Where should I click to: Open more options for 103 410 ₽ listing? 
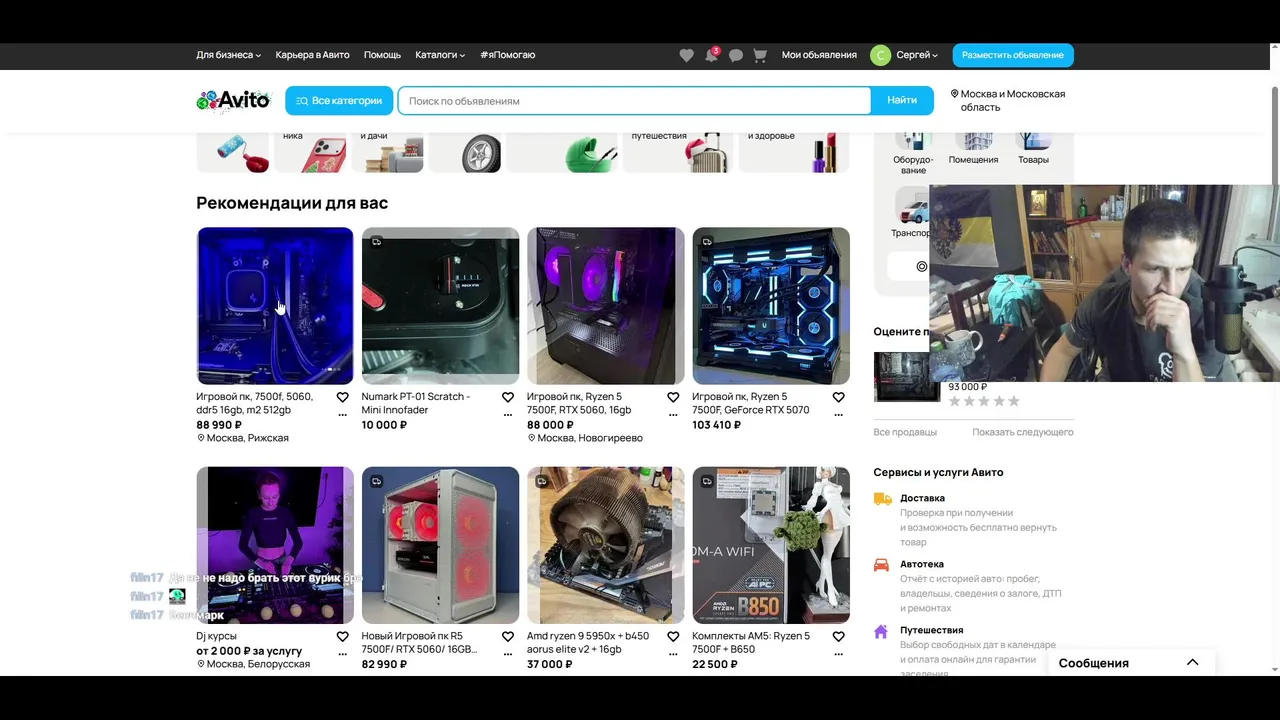tap(838, 415)
